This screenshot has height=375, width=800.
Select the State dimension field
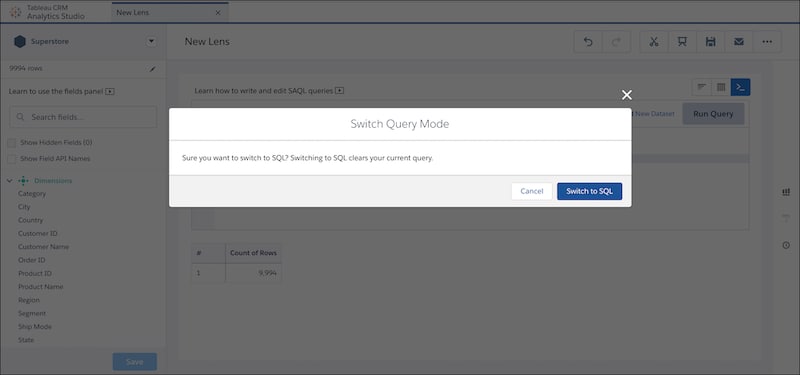click(x=26, y=340)
